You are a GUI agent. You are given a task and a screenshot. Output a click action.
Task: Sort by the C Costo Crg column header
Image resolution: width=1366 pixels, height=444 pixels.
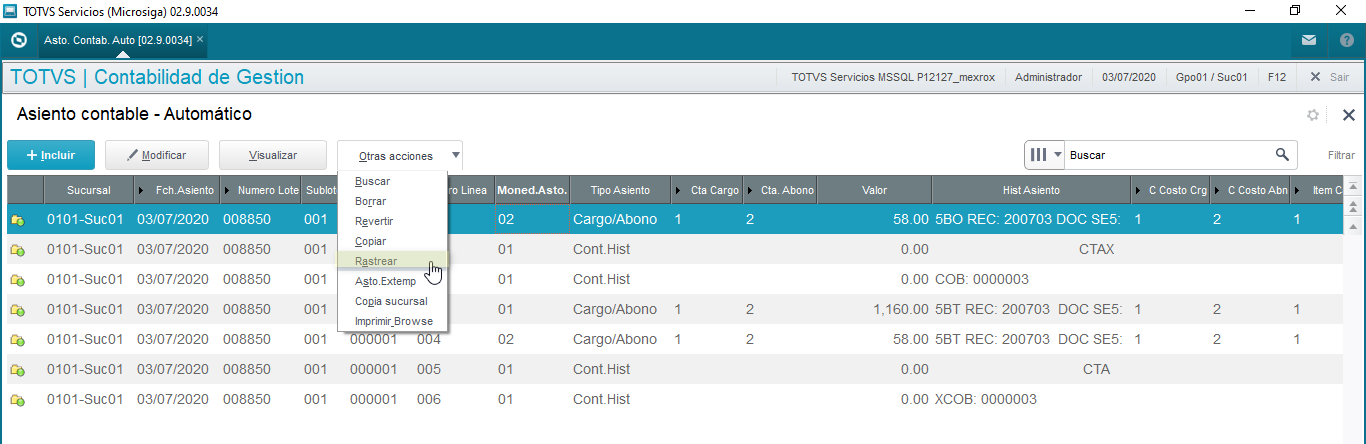[x=1172, y=190]
